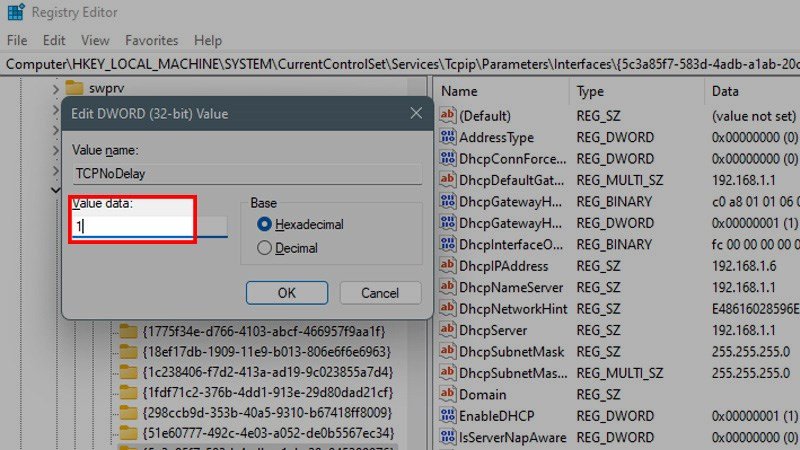800x450 pixels.
Task: Click the Value data input field
Action: click(149, 226)
